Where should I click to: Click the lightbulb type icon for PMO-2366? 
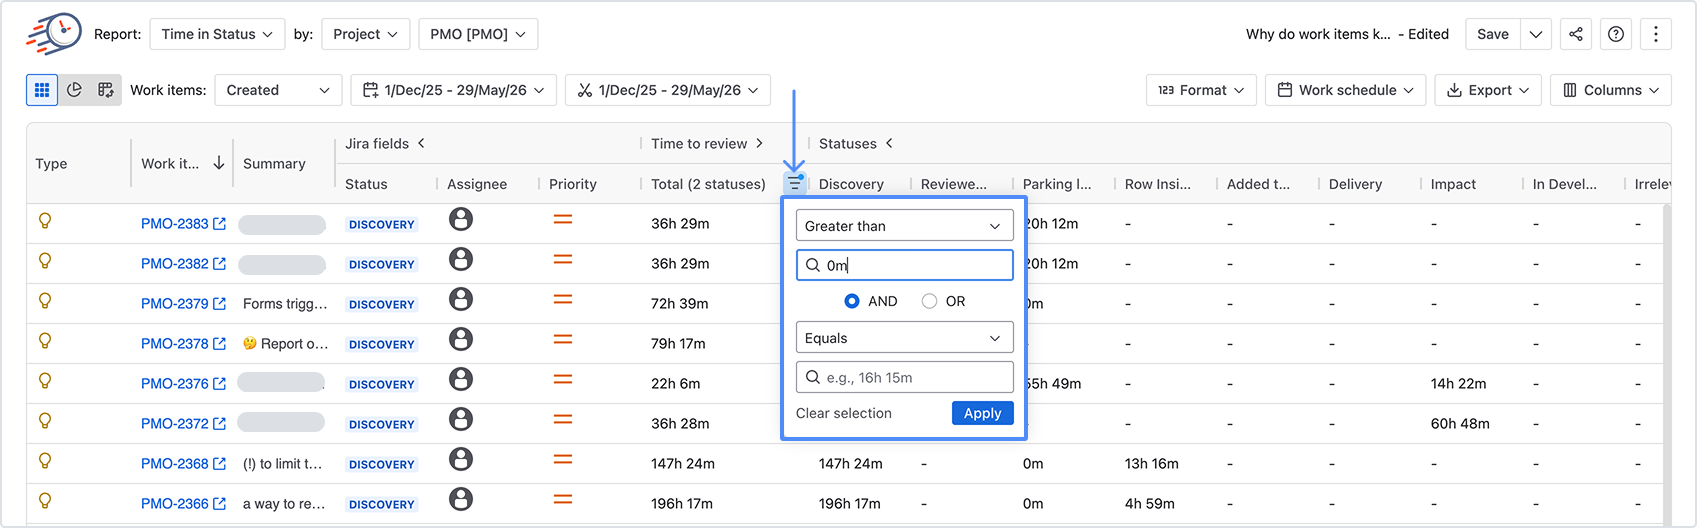pyautogui.click(x=45, y=501)
